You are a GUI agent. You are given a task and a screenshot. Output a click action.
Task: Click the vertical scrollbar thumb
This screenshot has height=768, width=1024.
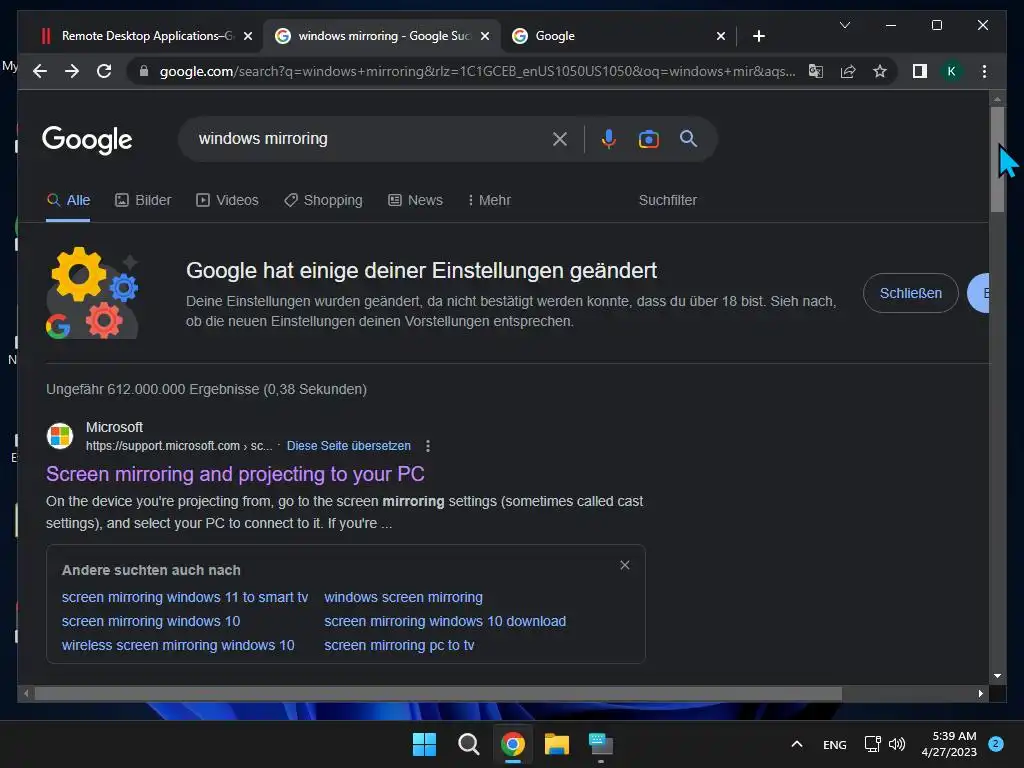click(x=997, y=159)
